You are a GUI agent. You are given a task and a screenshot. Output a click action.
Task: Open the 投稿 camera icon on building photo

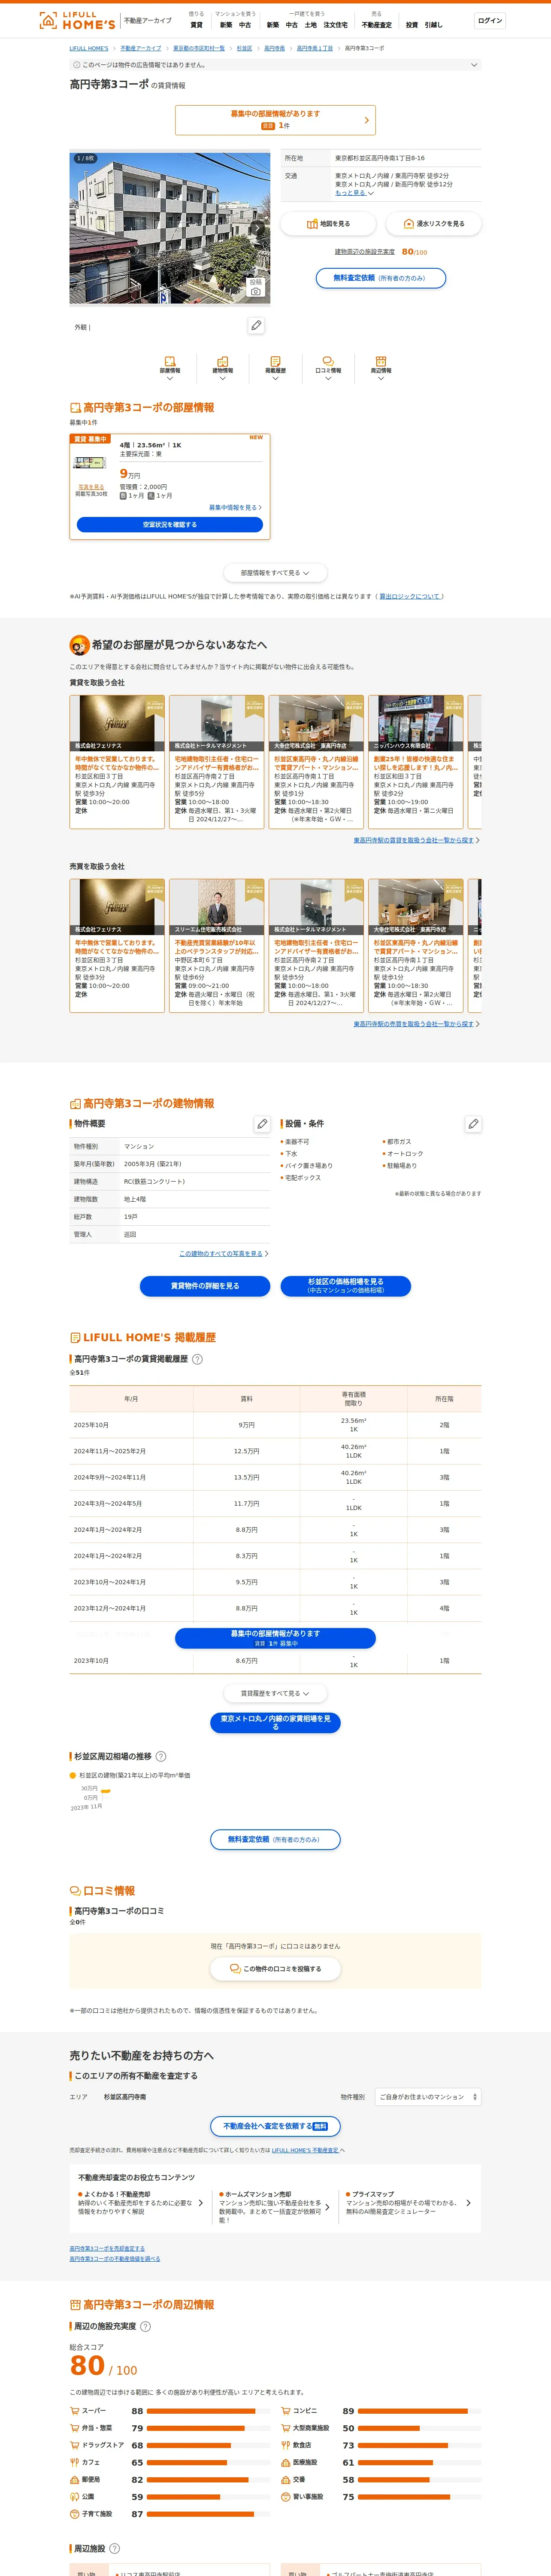coord(256,287)
